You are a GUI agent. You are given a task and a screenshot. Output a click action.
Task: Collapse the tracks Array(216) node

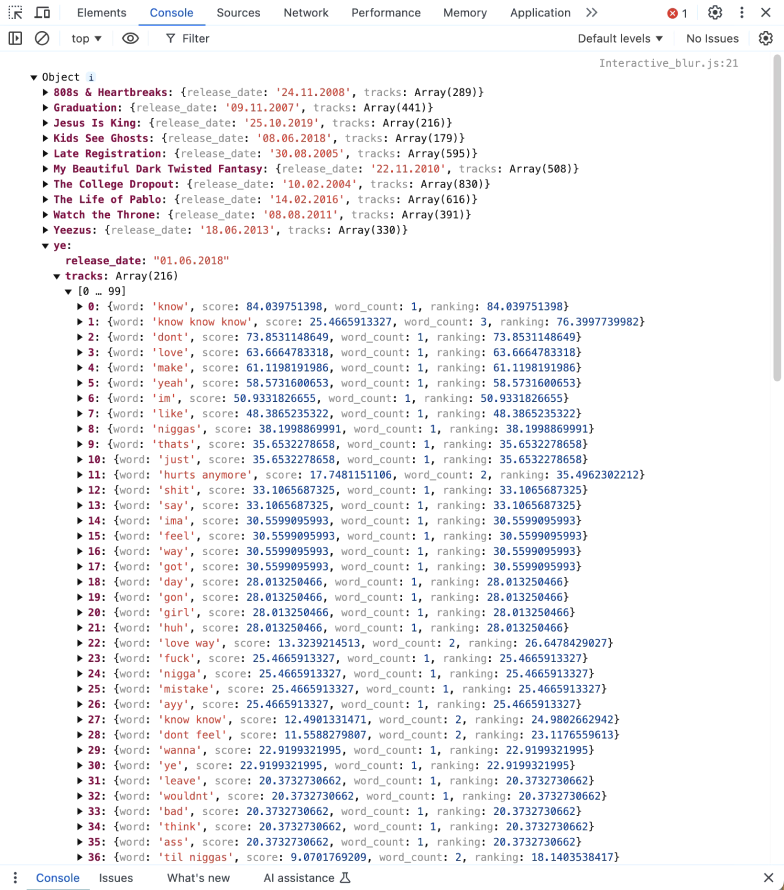(57, 276)
